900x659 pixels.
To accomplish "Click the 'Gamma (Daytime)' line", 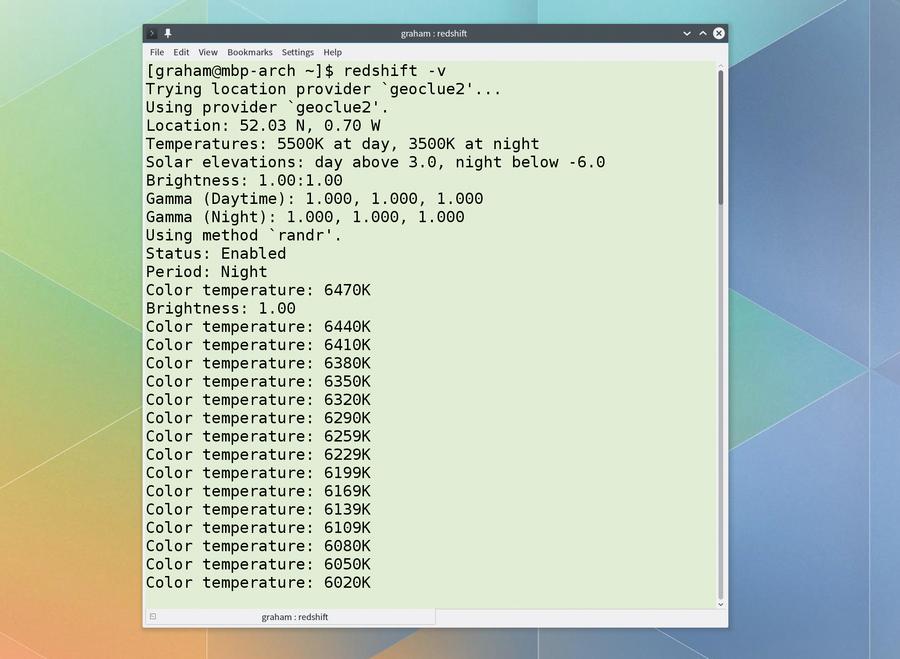I will [315, 199].
